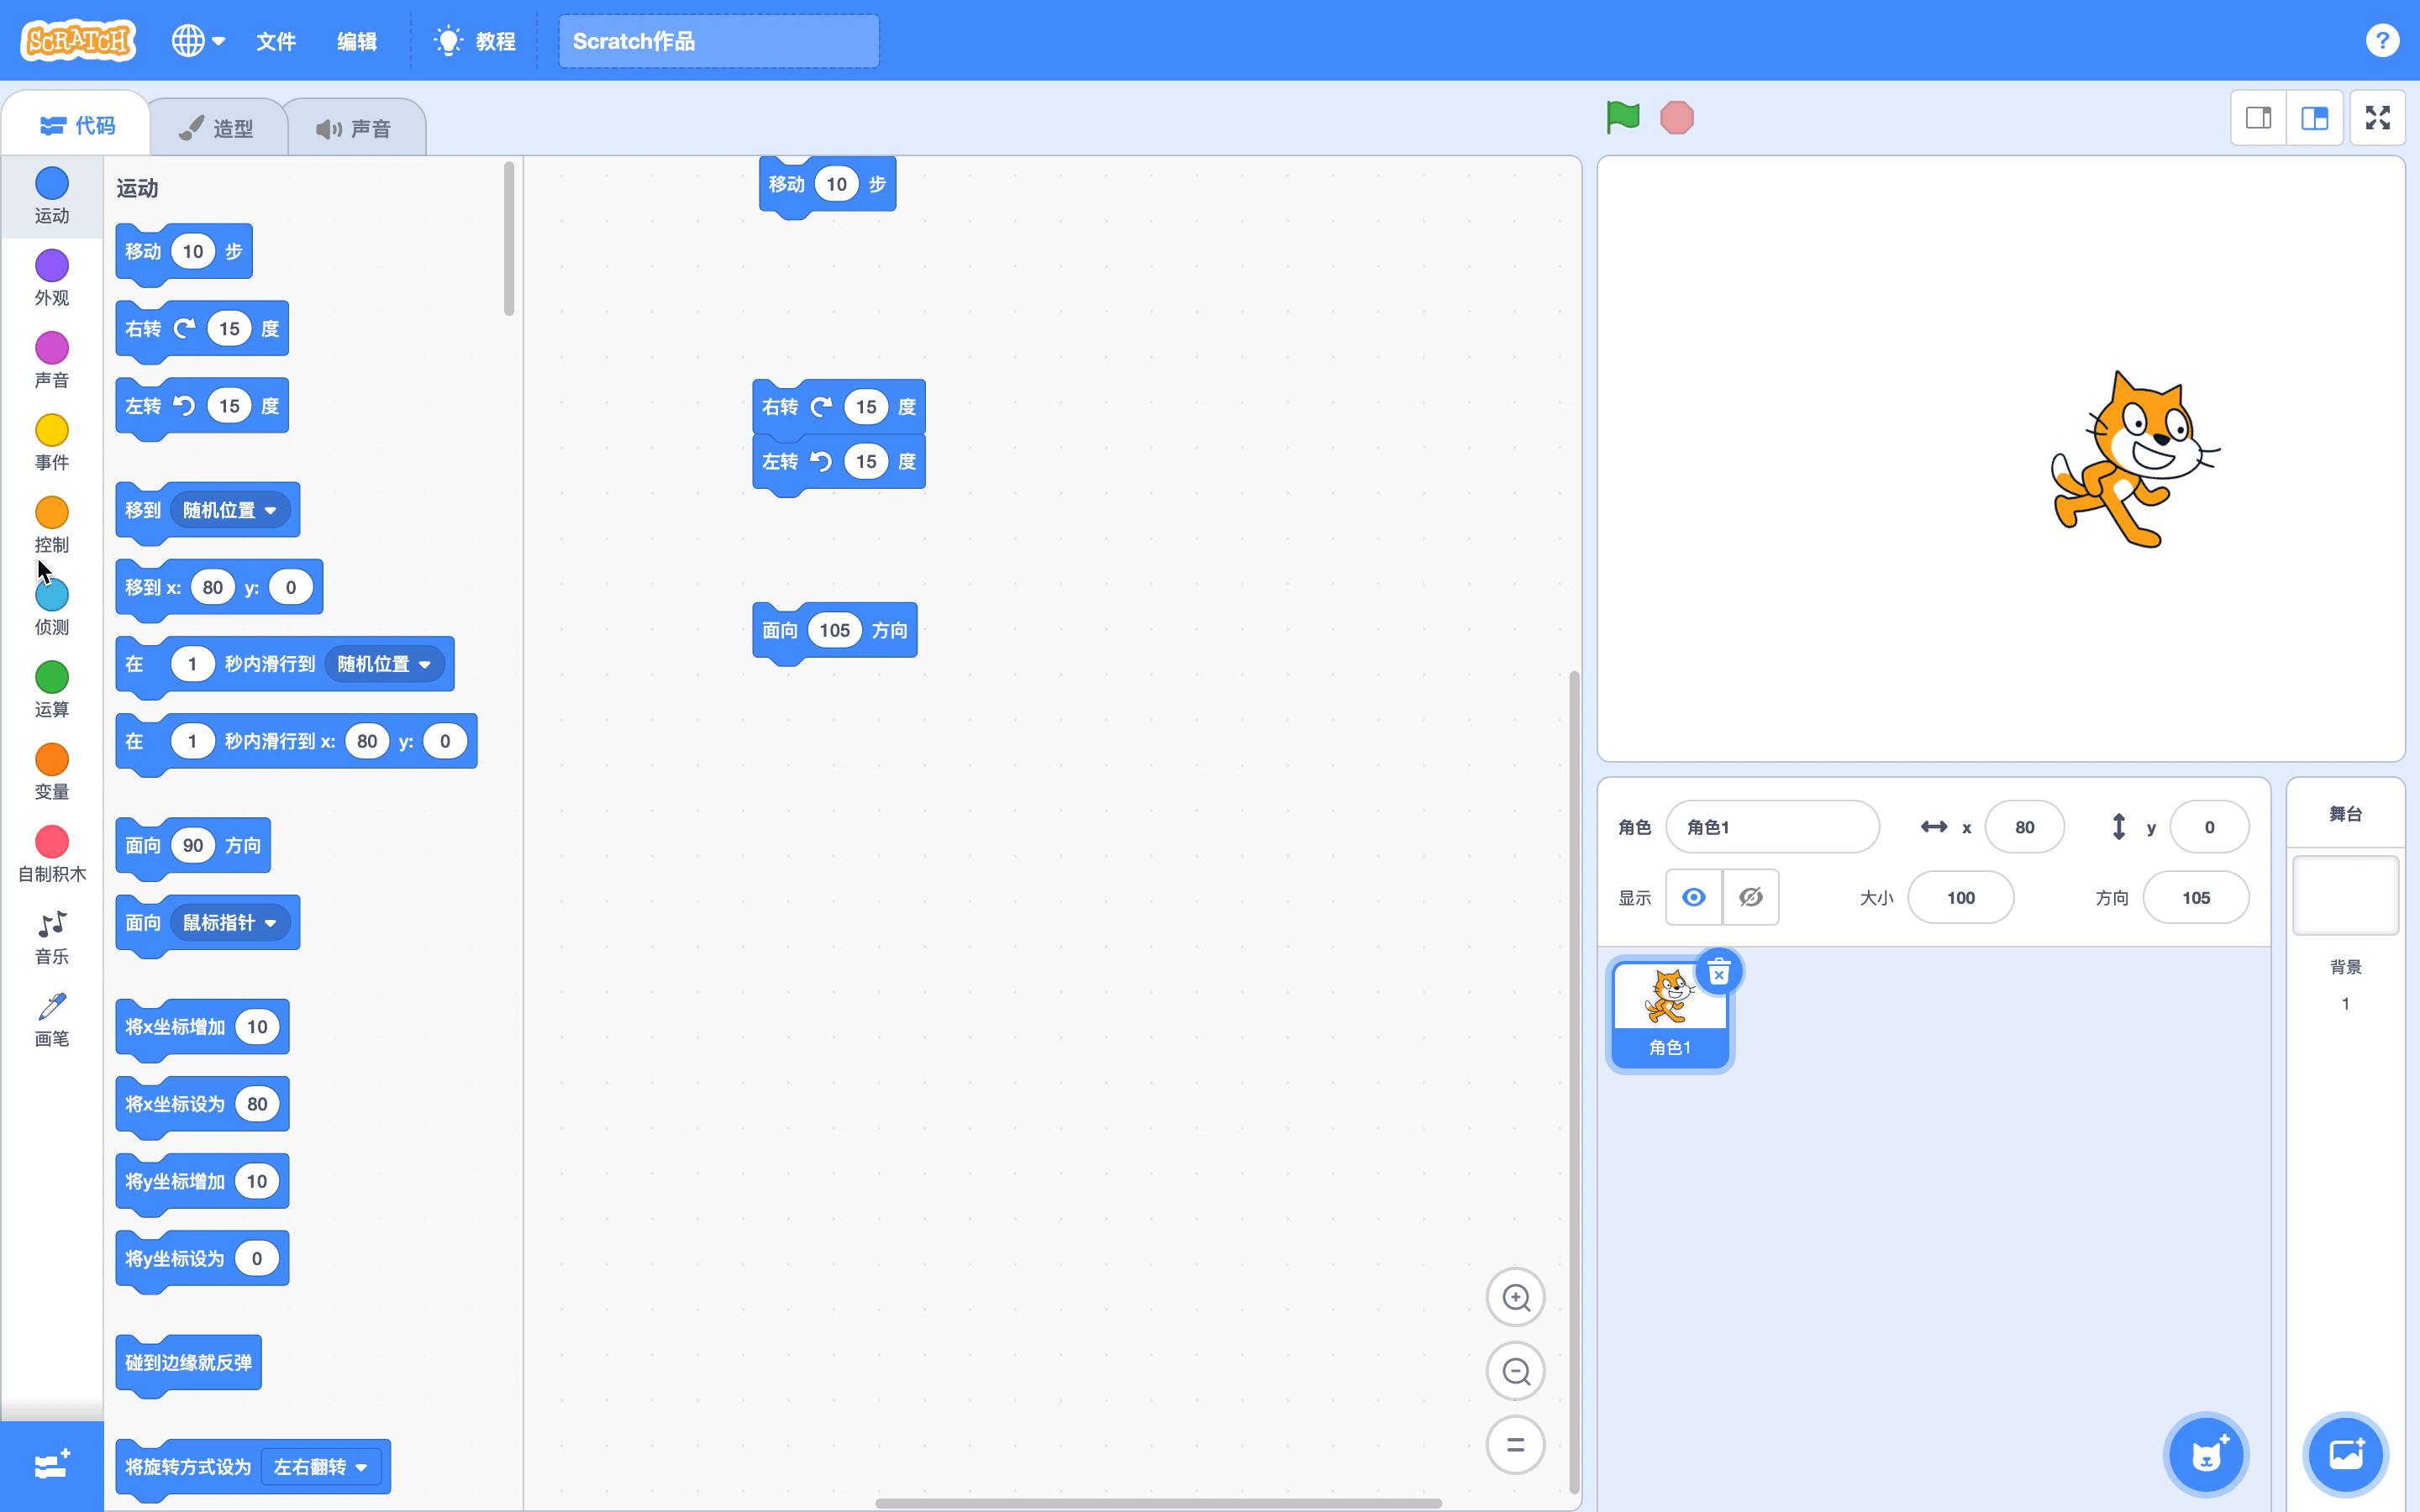Choose a new sprite cat button

click(2206, 1454)
